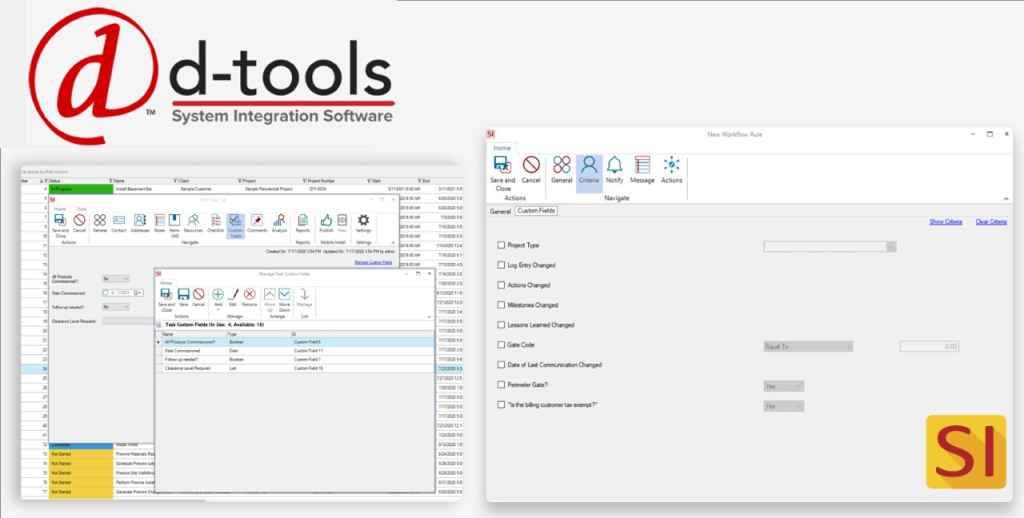1024x518 pixels.
Task: Click Date Commissioned field in Edit Task
Action: click(x=123, y=293)
